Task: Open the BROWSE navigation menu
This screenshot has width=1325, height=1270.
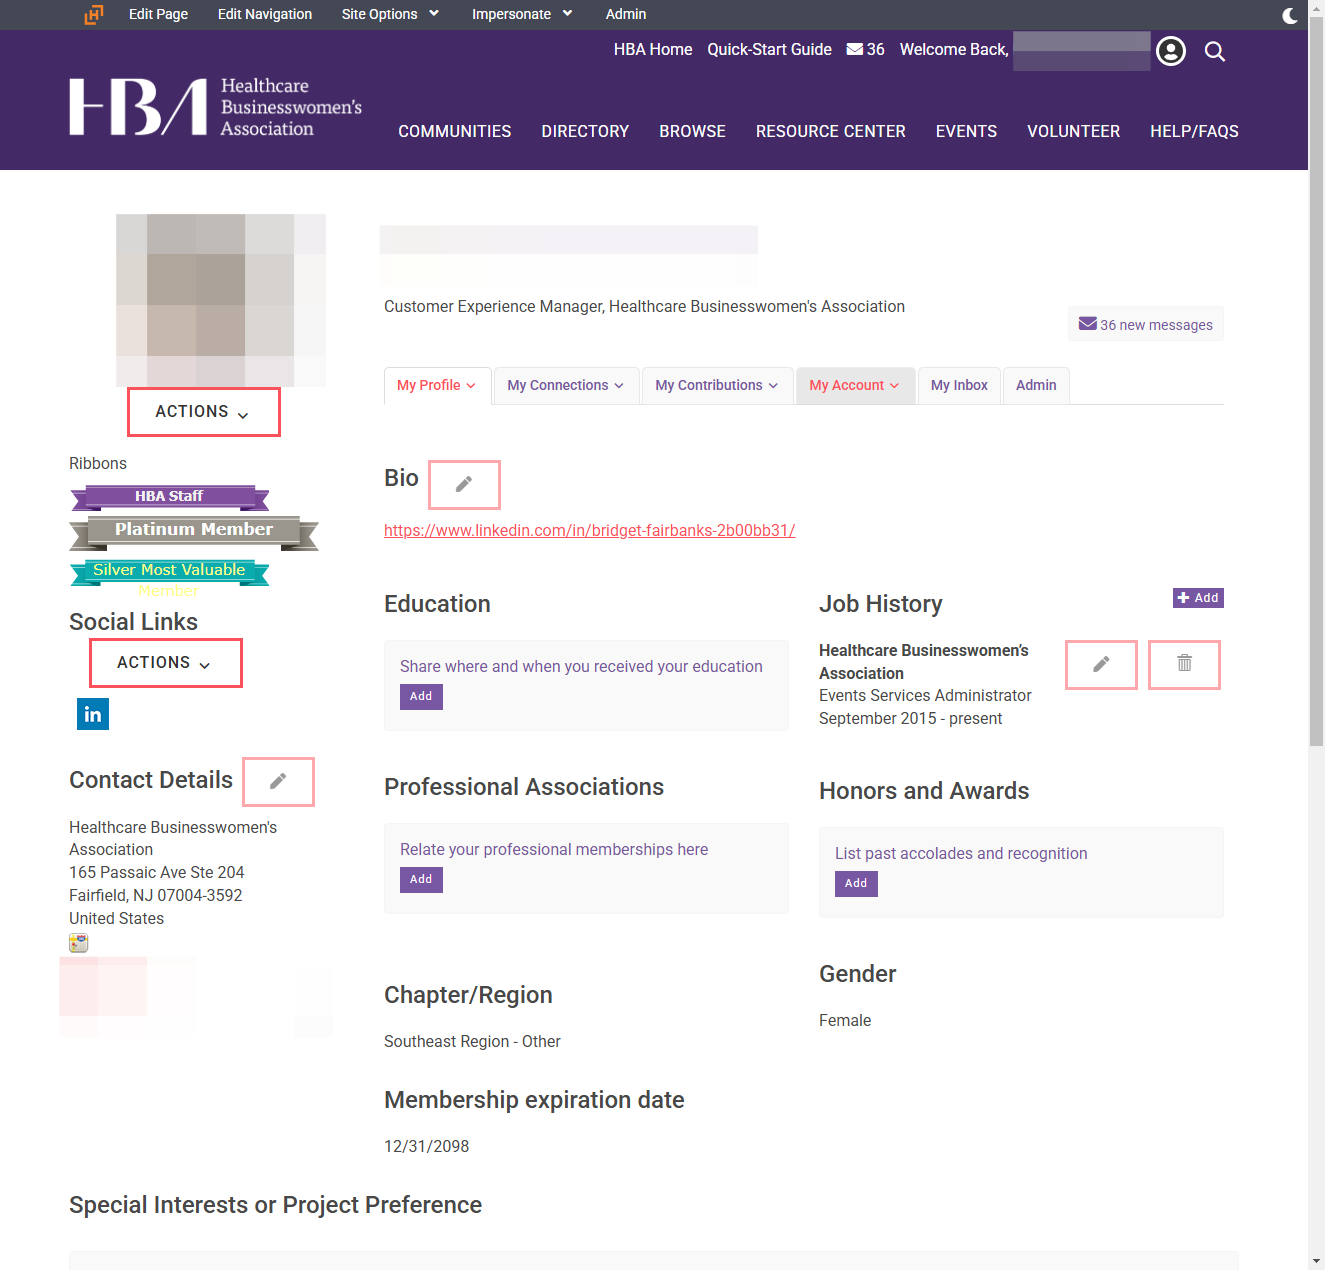Action: point(692,131)
